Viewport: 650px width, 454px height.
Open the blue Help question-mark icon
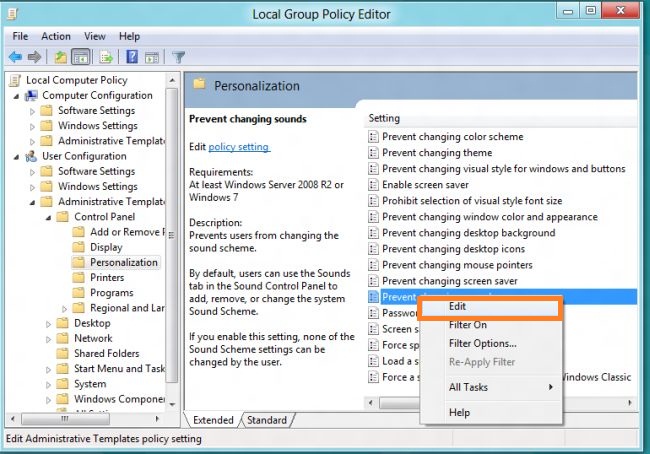click(x=132, y=57)
